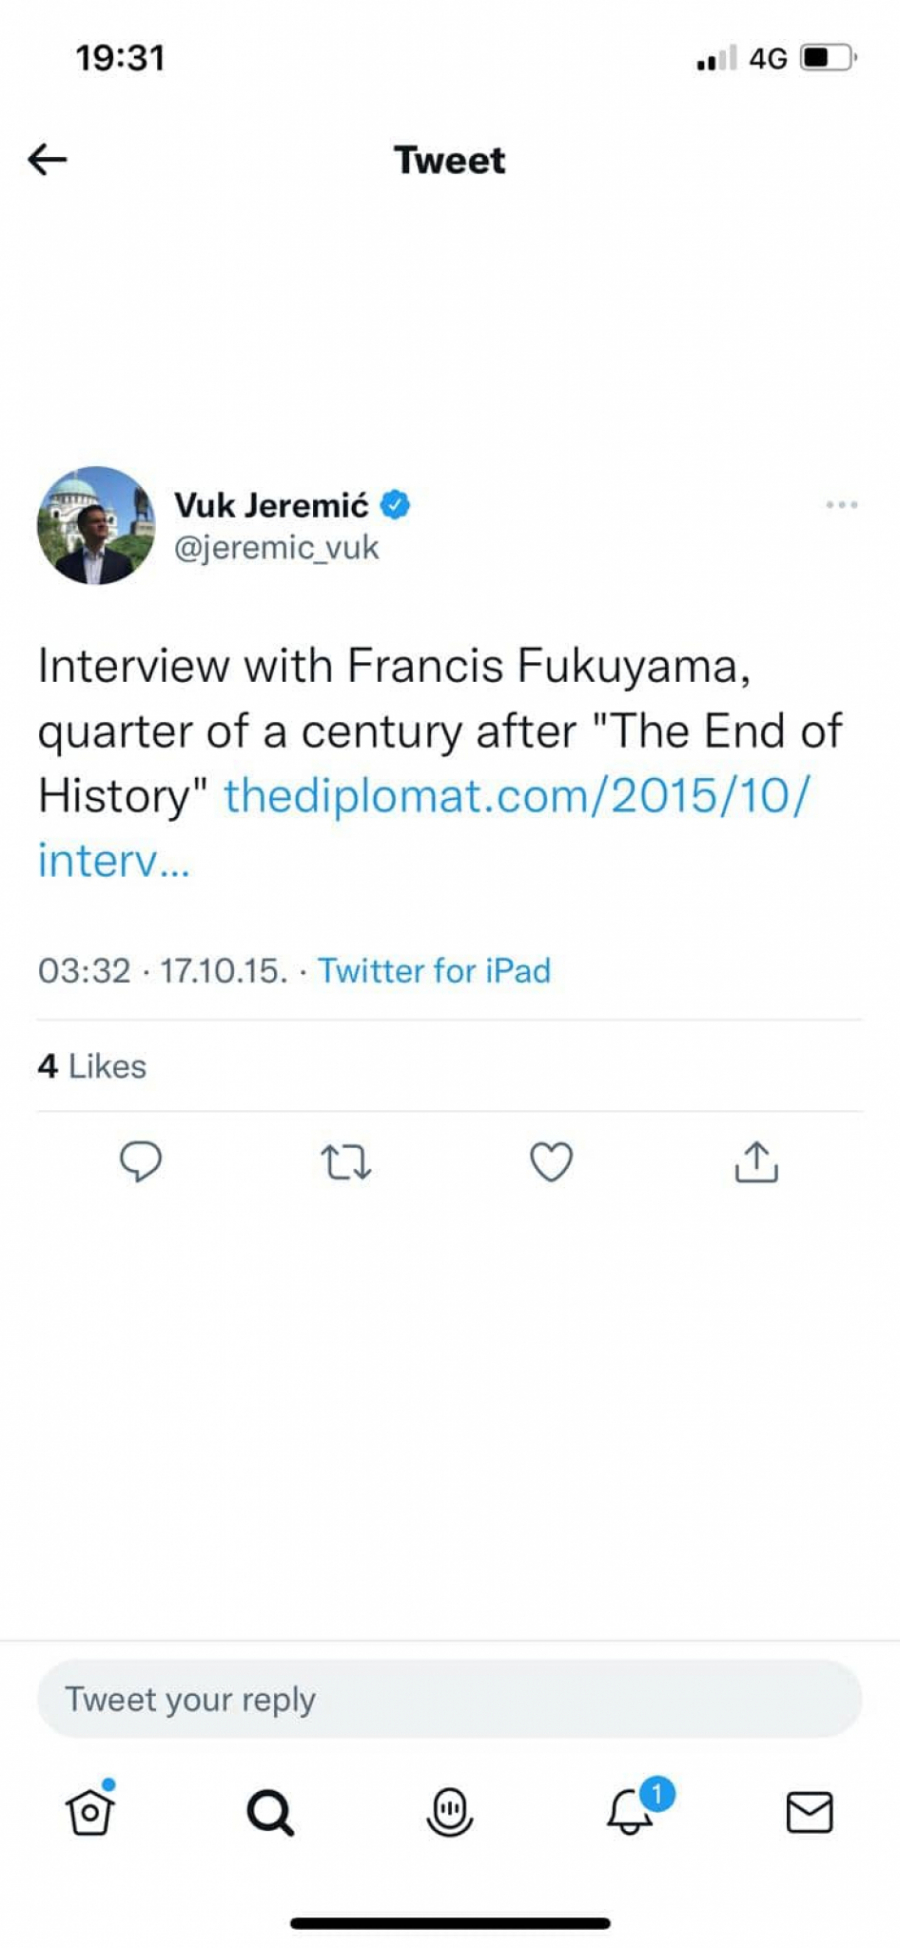
Task: Retweet this tweet
Action: coord(346,1162)
